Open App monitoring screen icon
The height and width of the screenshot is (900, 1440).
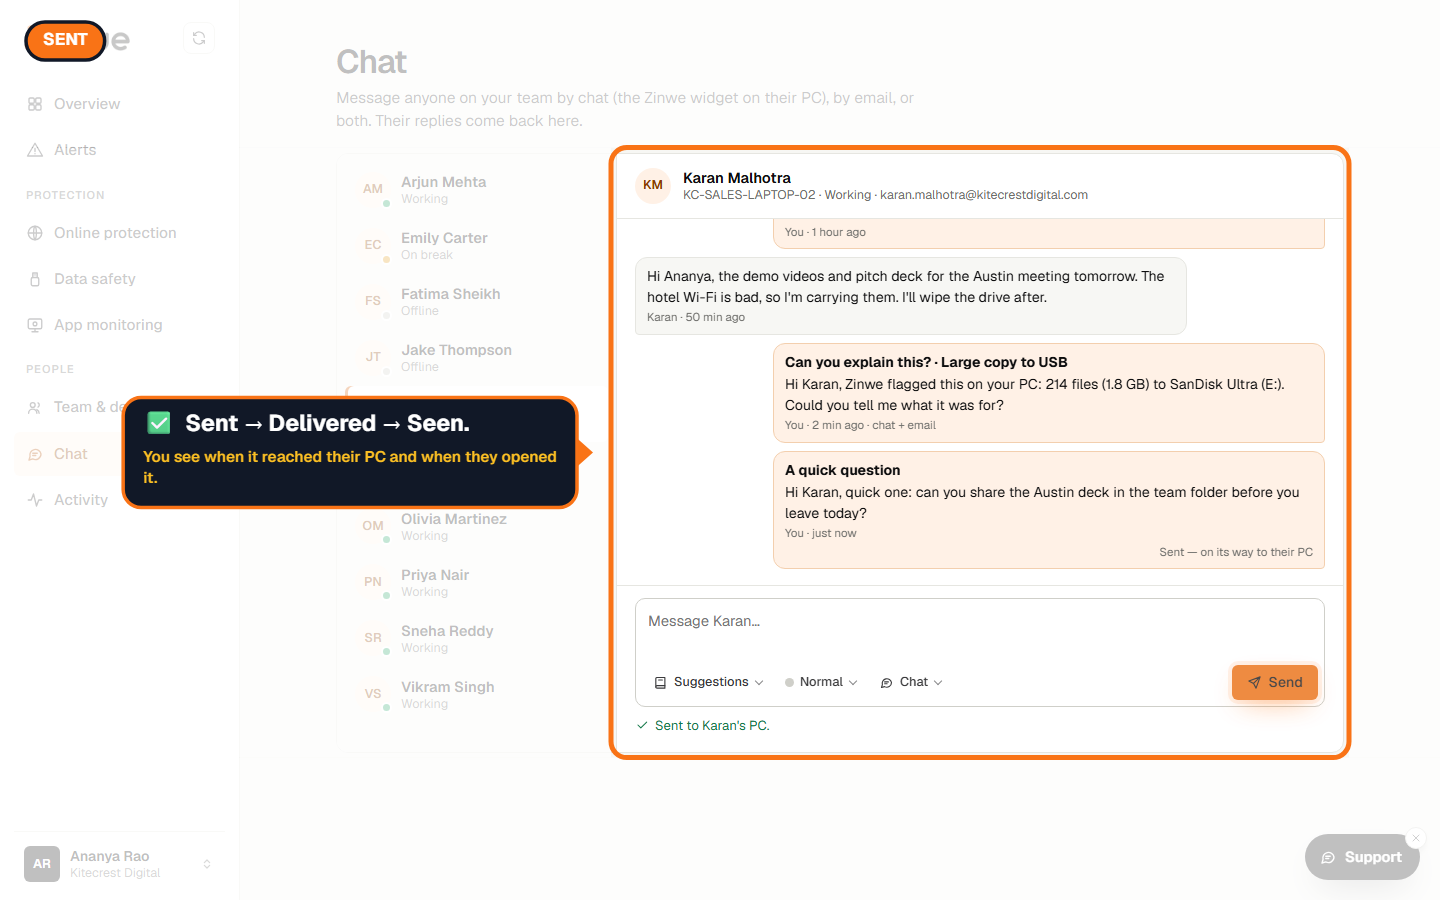[x=35, y=325]
